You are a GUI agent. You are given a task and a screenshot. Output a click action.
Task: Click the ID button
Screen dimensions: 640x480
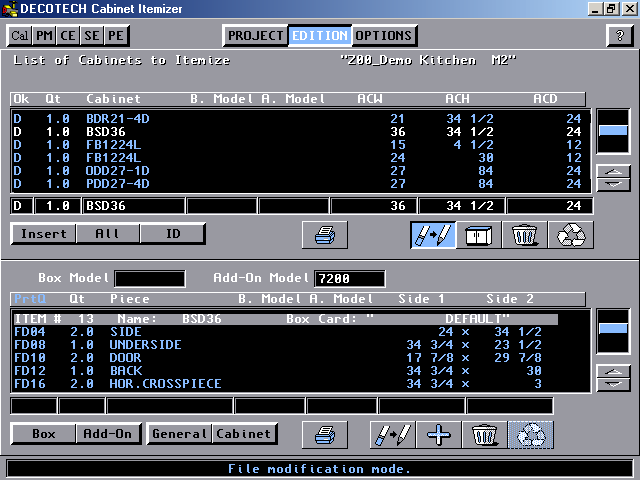click(173, 233)
